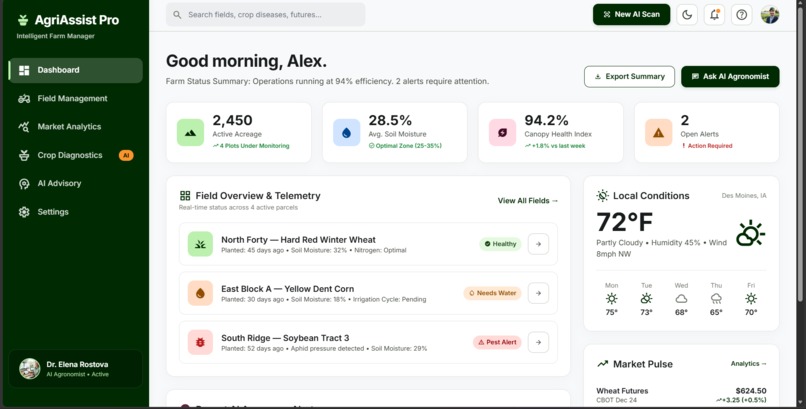Click the Healthy status badge

[x=500, y=244]
